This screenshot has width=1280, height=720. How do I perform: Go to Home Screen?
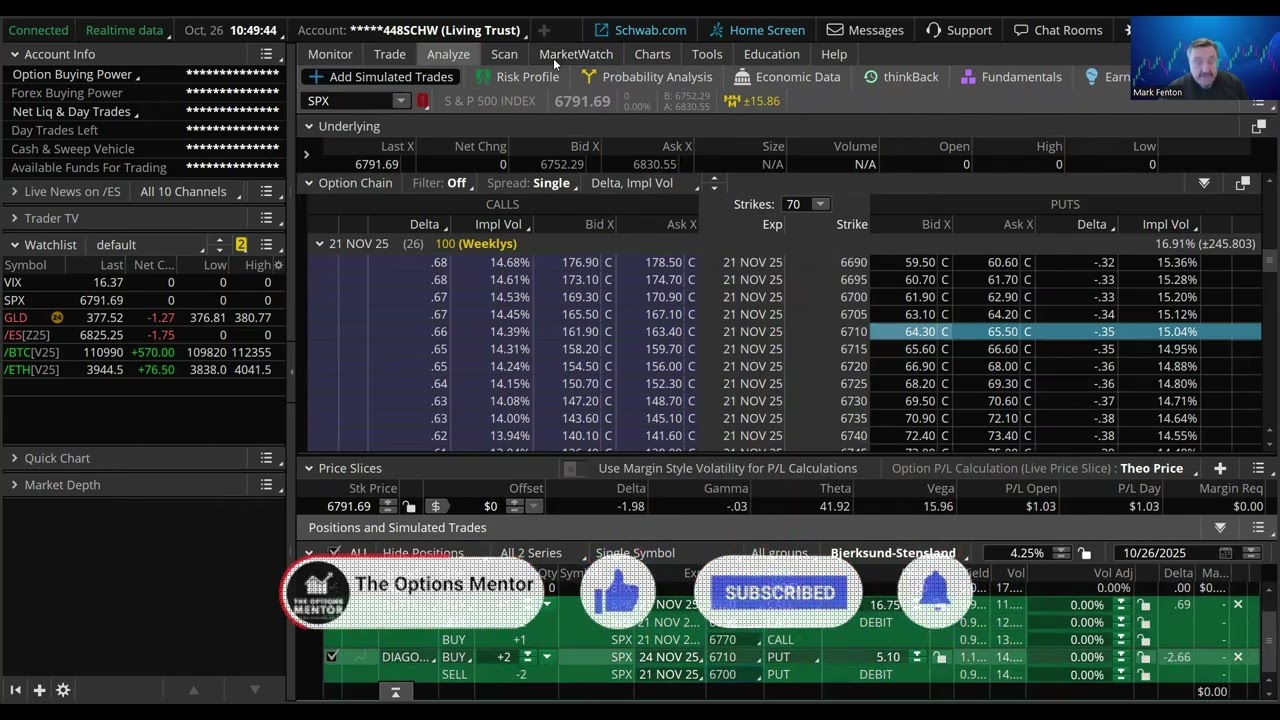point(756,30)
